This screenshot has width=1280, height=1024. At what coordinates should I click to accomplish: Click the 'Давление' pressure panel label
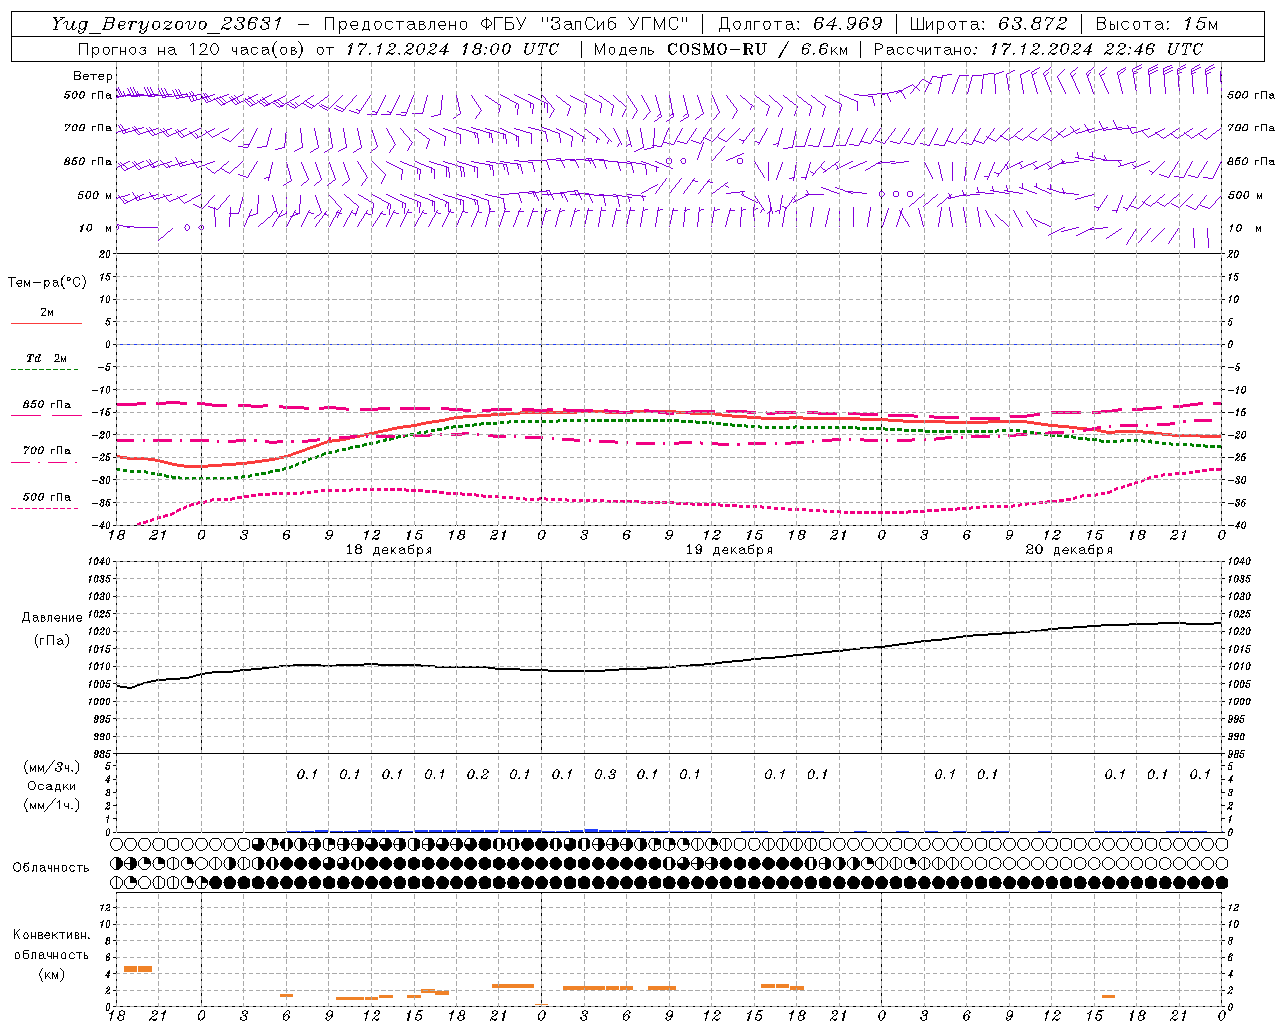pyautogui.click(x=52, y=618)
